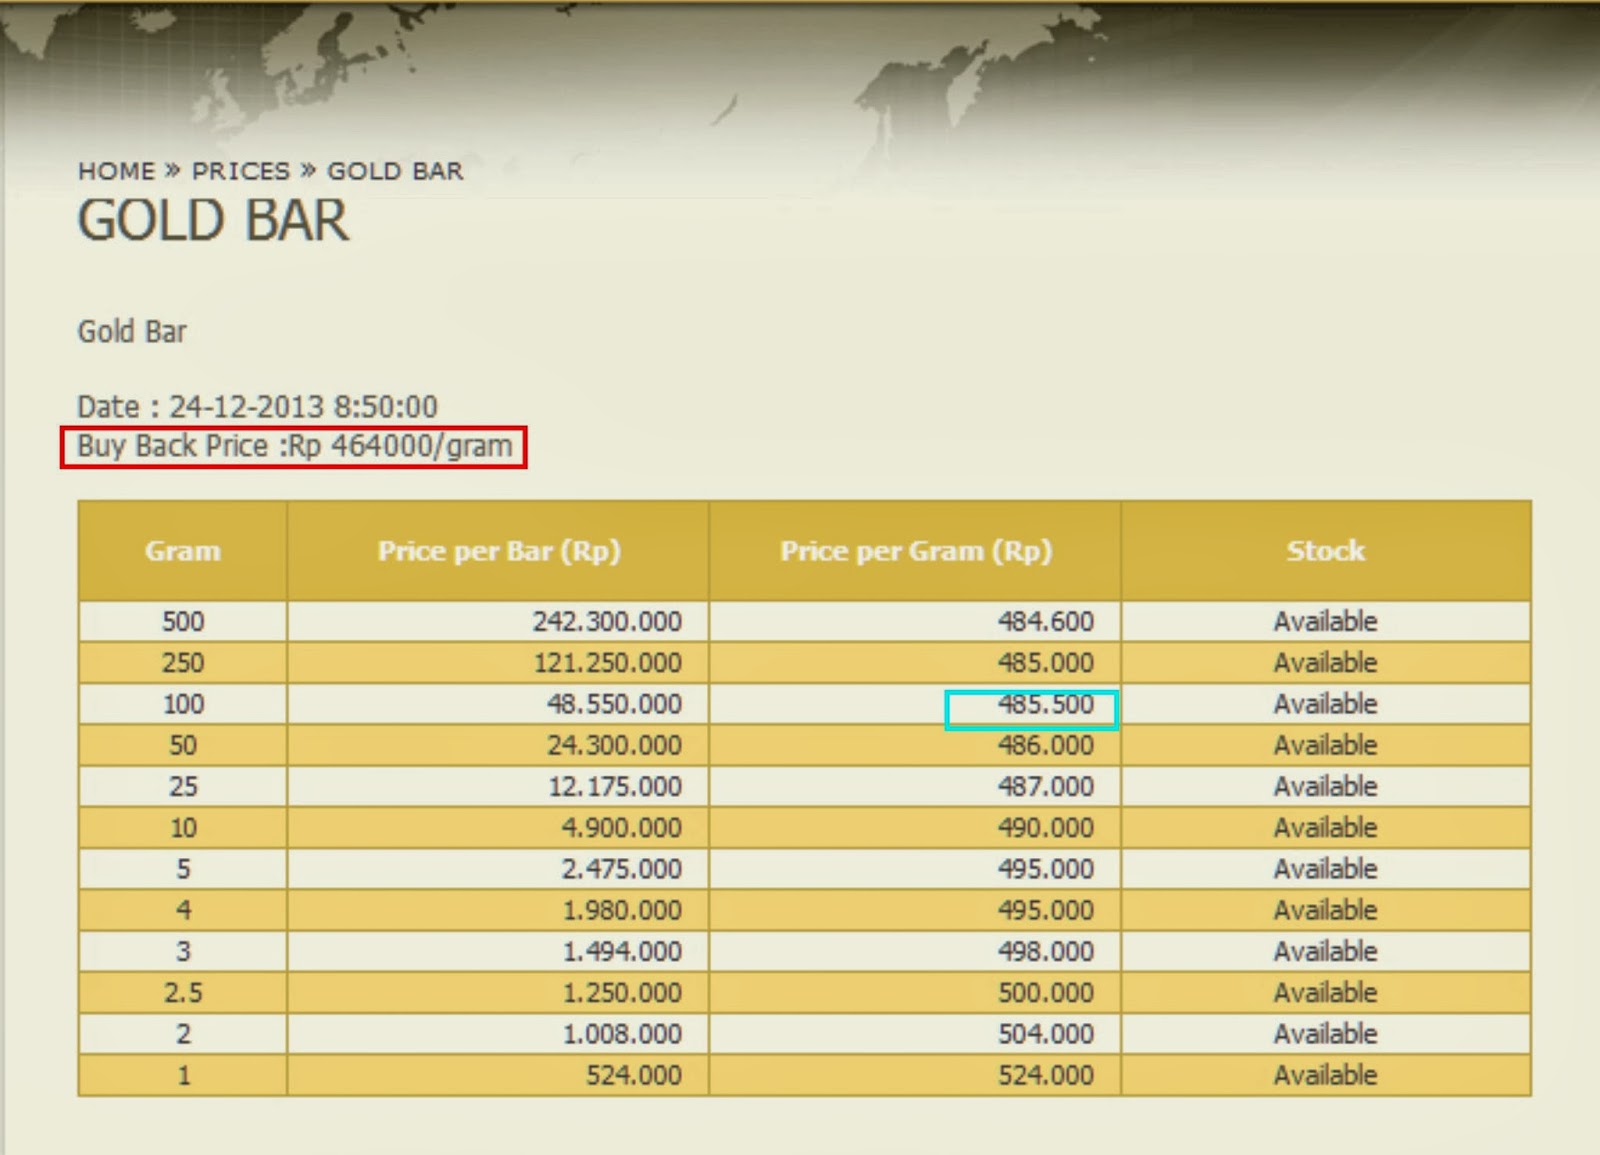Select the 250 gram cell

[183, 662]
